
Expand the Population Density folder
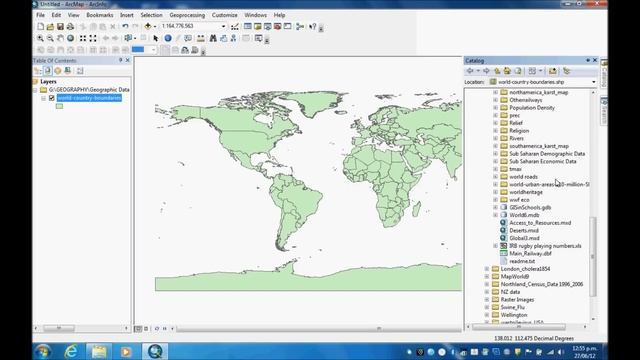496,108
